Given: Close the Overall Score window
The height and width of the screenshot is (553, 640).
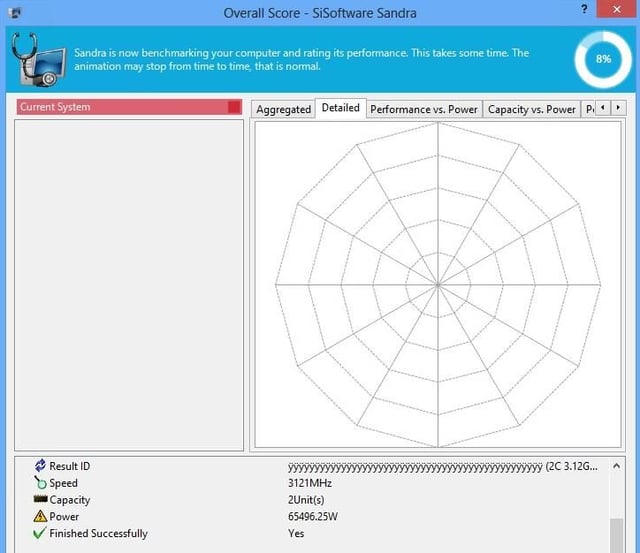Looking at the screenshot, I should 617,9.
